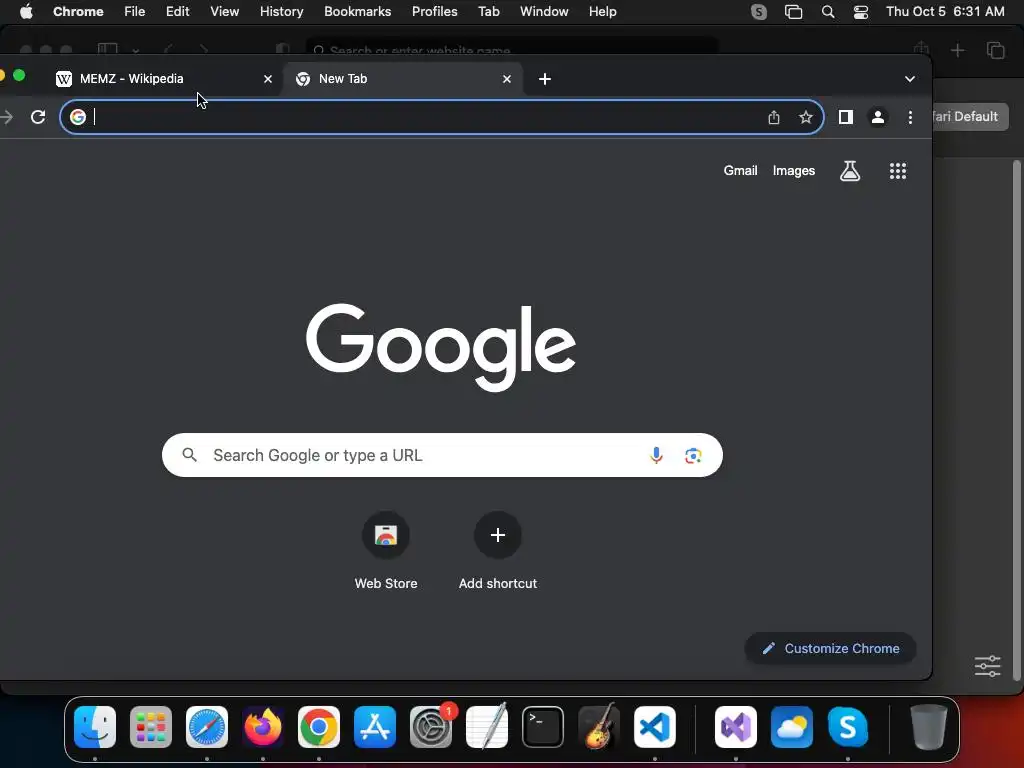Open the View menu
This screenshot has height=768, width=1024.
pos(225,12)
